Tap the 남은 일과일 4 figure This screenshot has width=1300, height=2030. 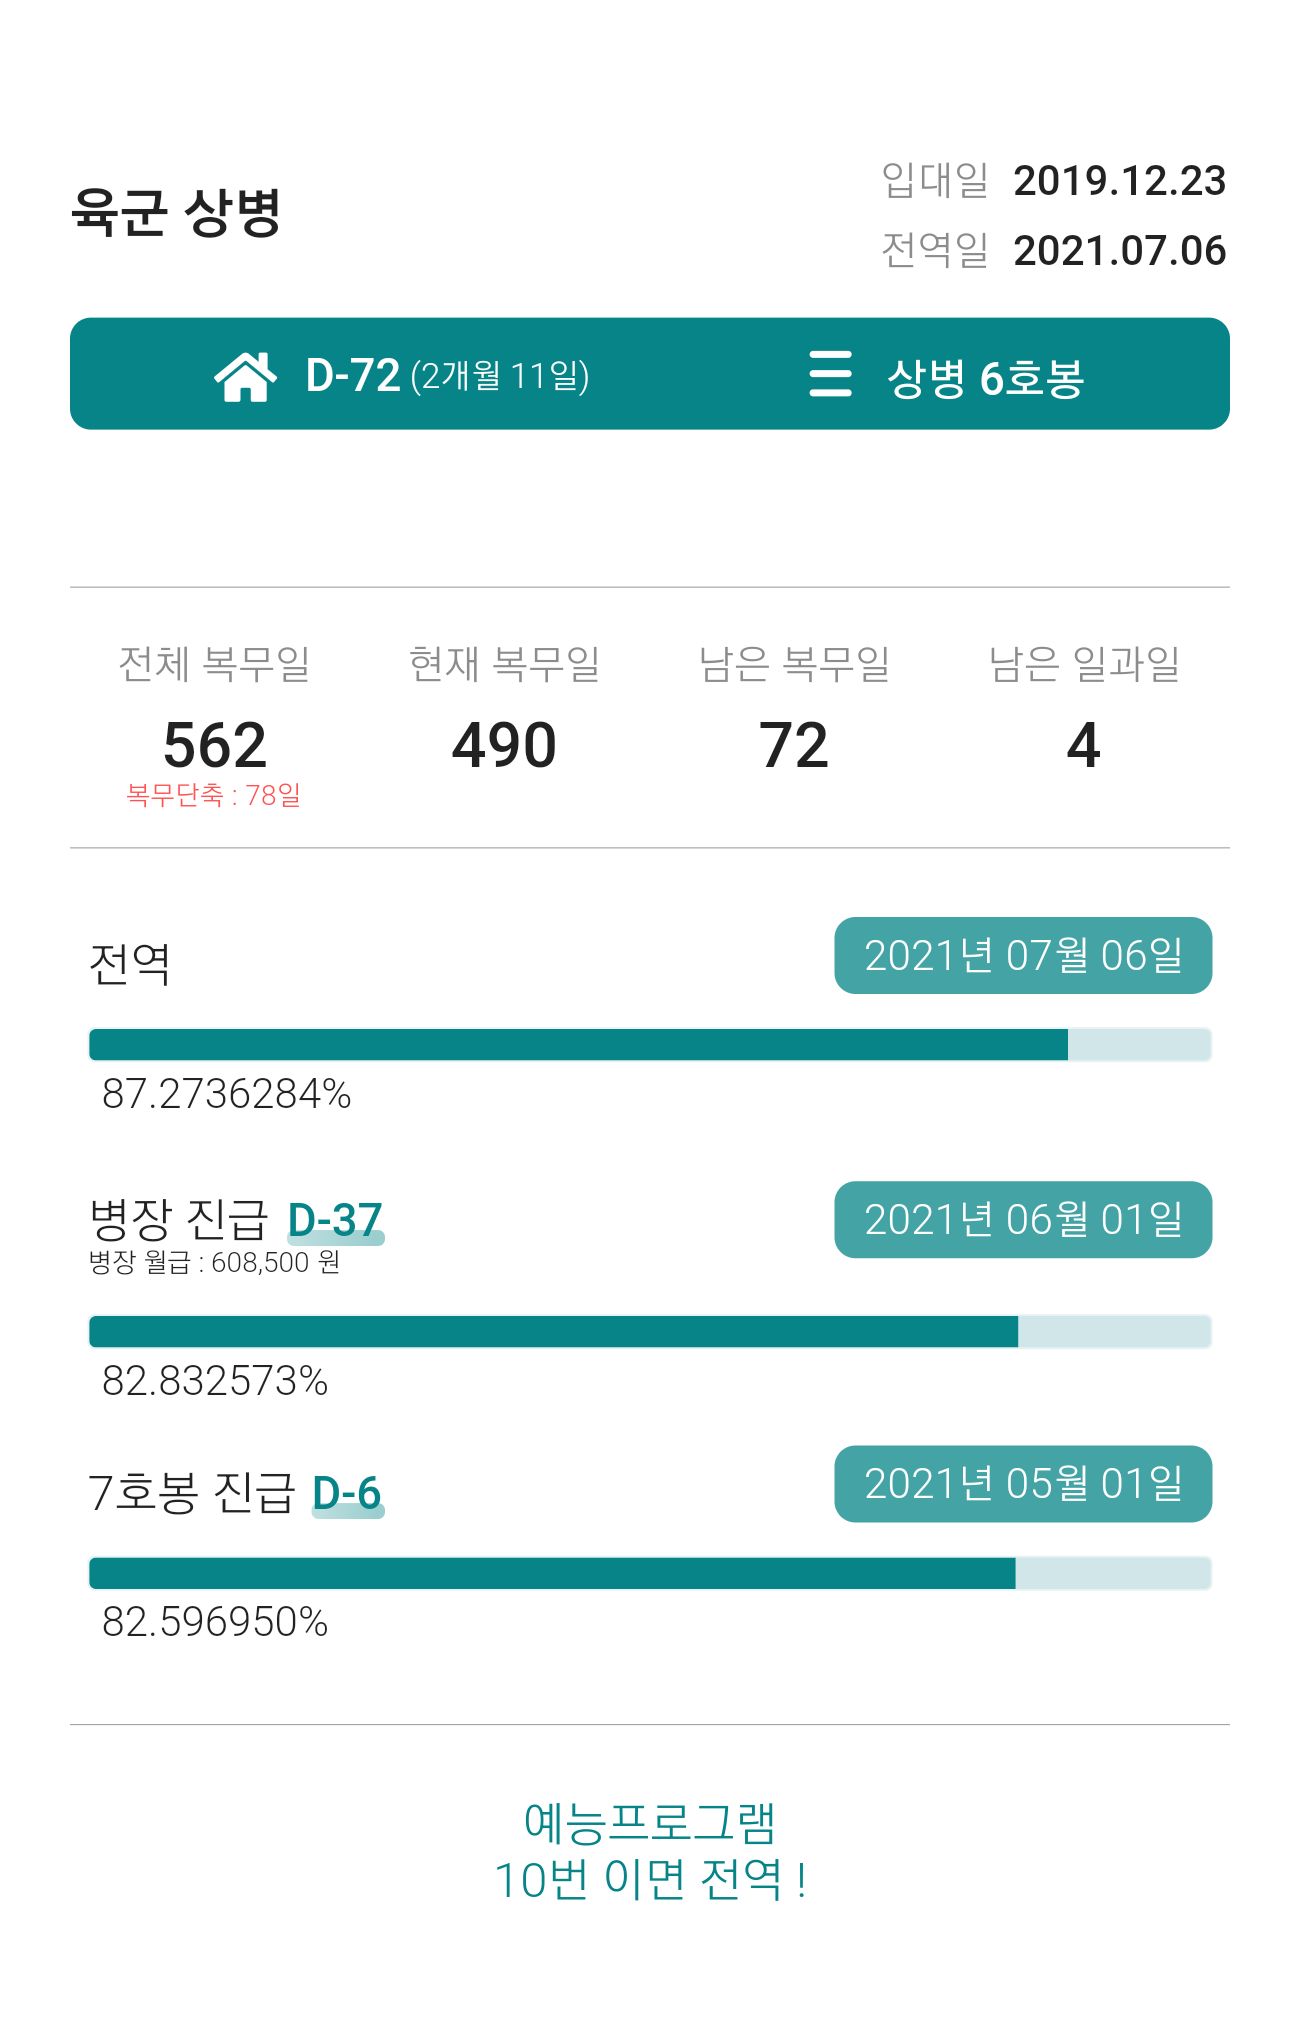(1084, 745)
